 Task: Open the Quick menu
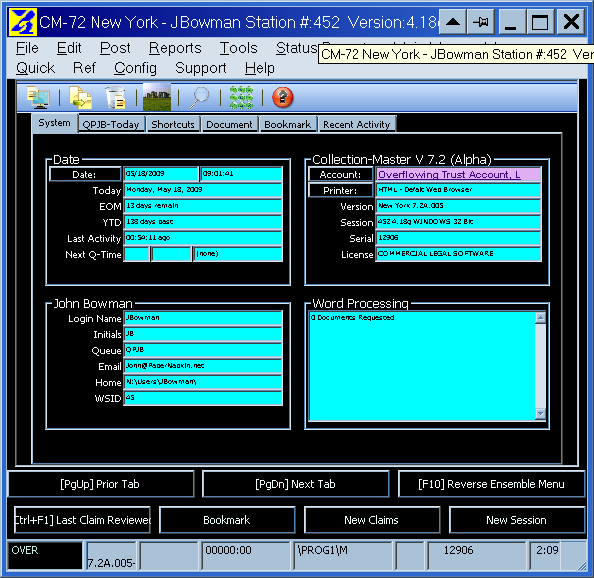[x=36, y=68]
